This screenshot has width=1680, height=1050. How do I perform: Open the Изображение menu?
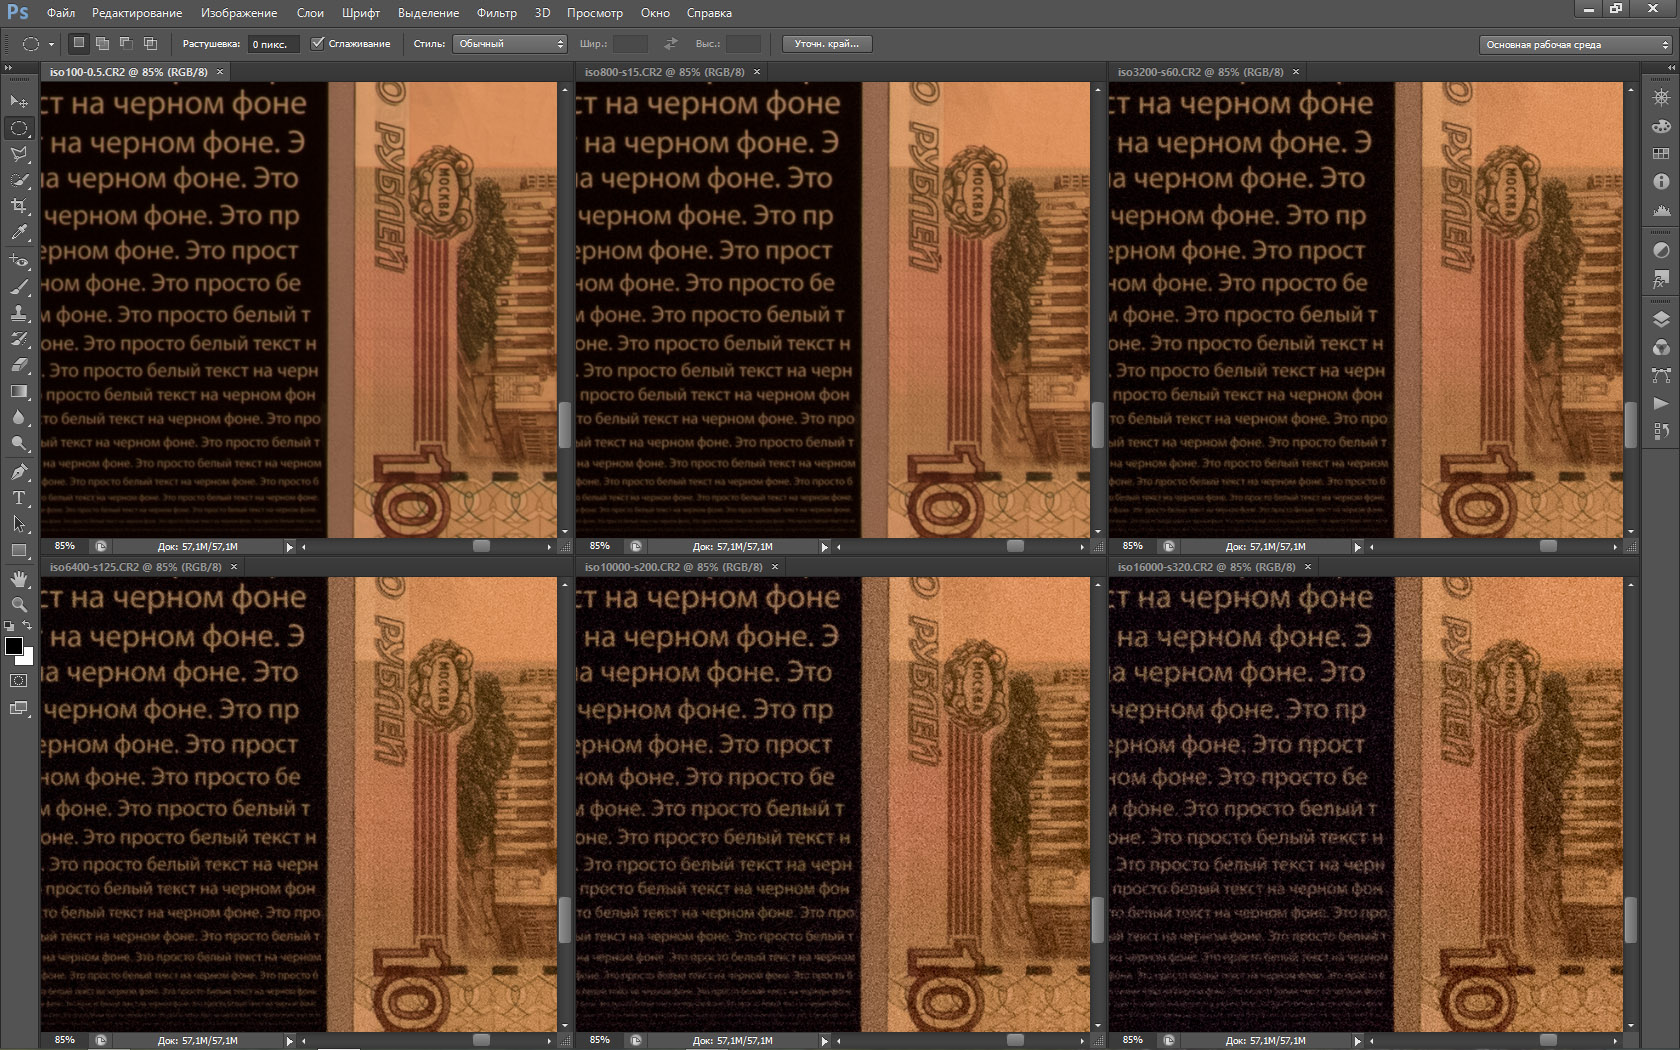(239, 13)
